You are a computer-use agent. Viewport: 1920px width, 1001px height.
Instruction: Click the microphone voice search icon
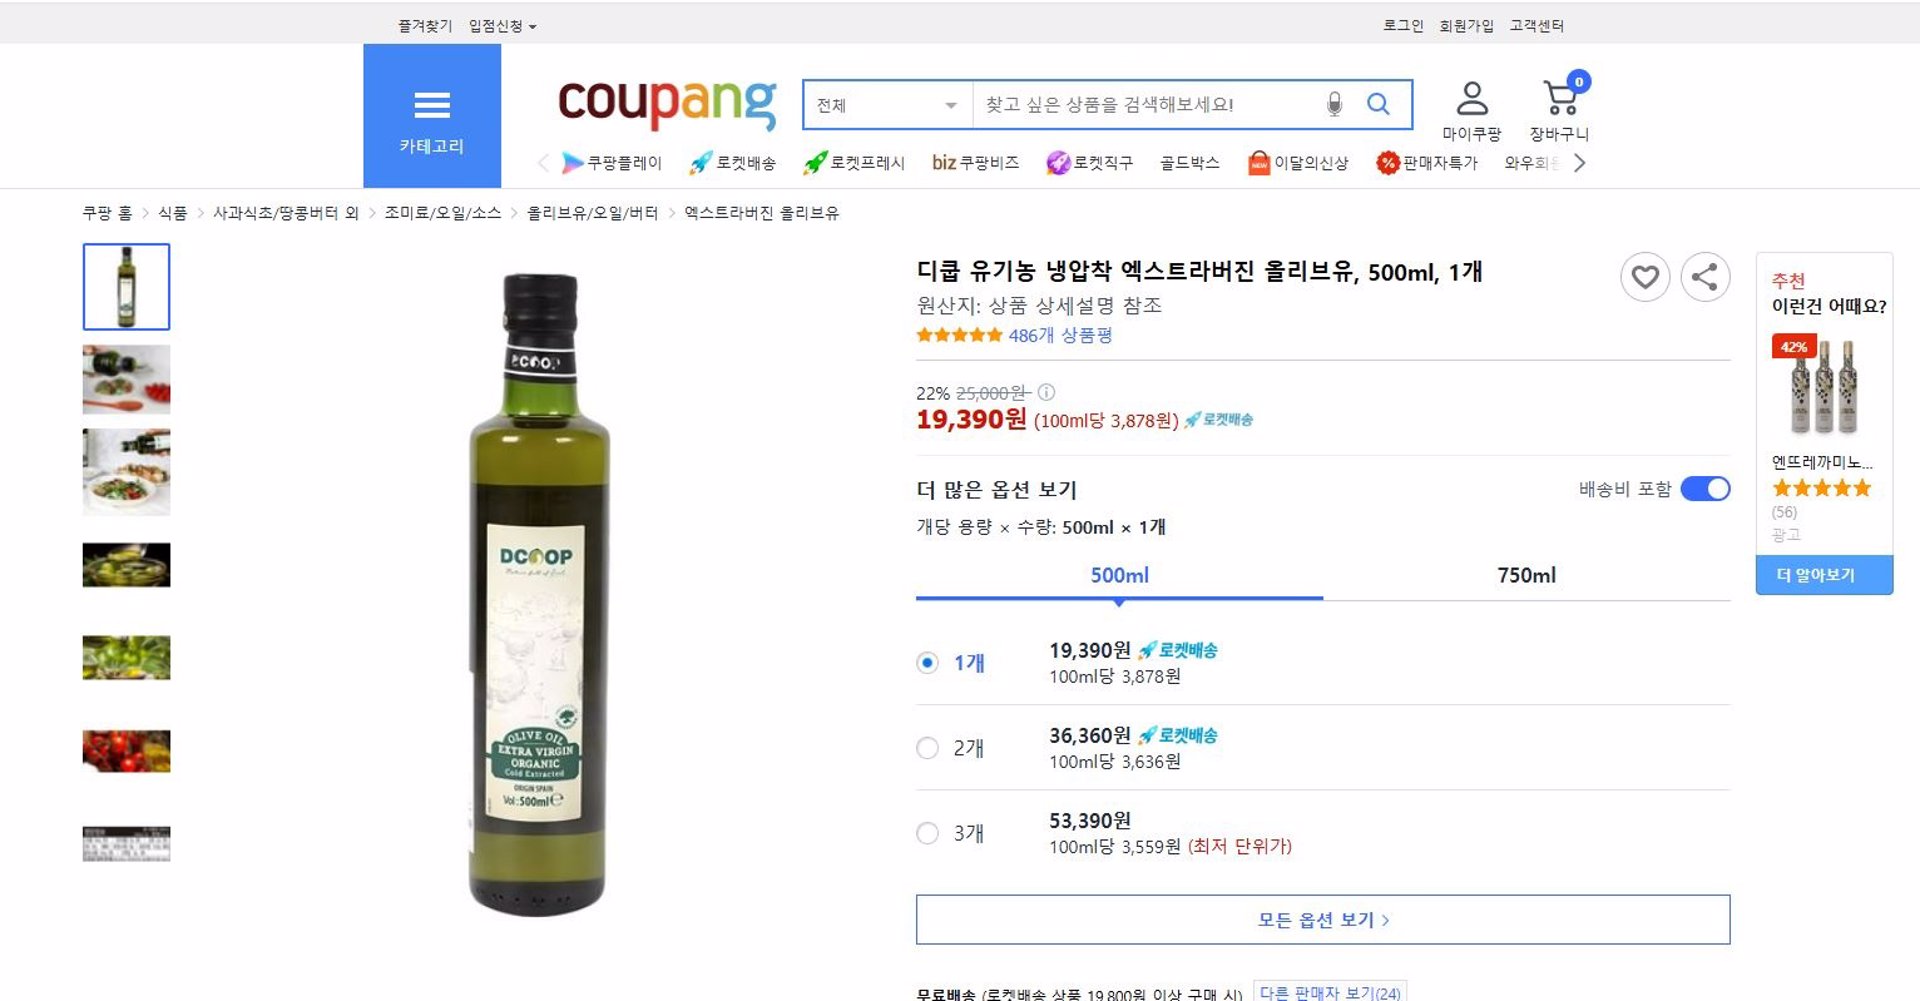pyautogui.click(x=1334, y=104)
